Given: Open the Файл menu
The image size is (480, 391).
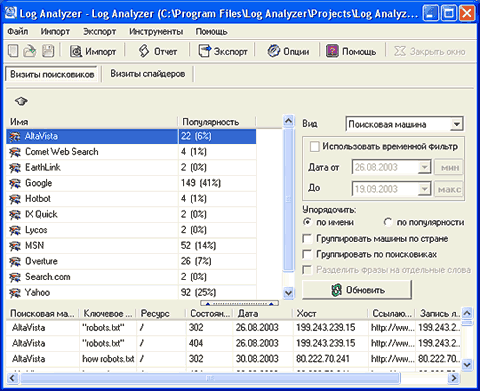Looking at the screenshot, I should (18, 32).
